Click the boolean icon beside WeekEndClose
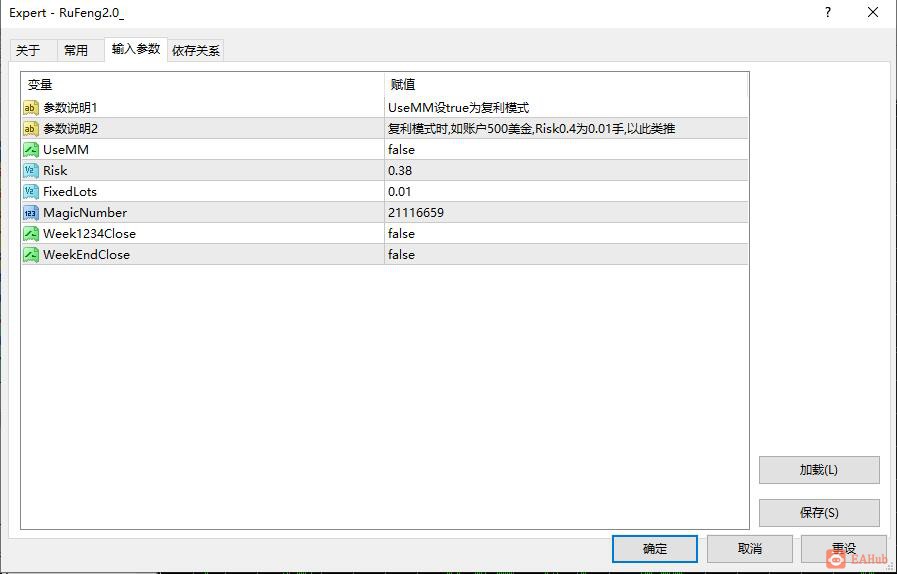Screen dimensions: 897x574 pyautogui.click(x=31, y=255)
